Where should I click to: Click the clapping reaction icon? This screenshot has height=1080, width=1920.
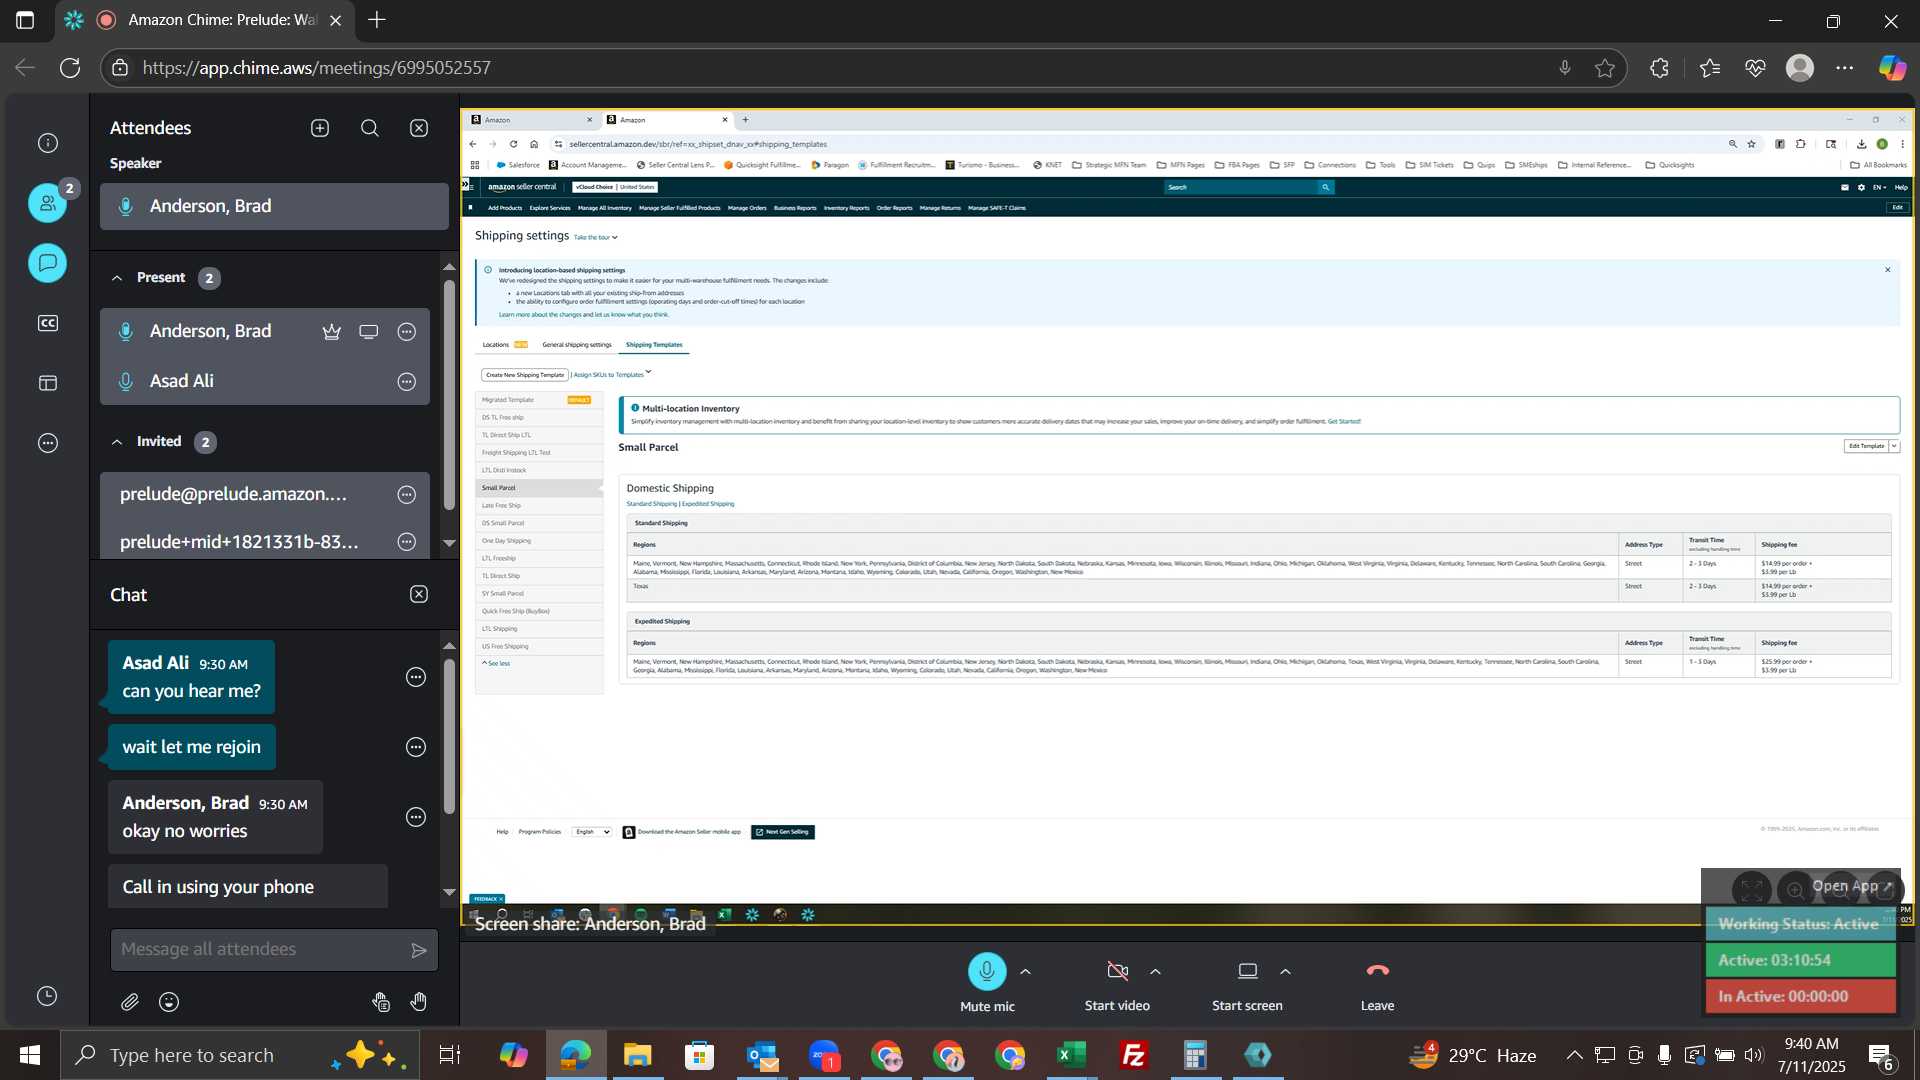381,1002
